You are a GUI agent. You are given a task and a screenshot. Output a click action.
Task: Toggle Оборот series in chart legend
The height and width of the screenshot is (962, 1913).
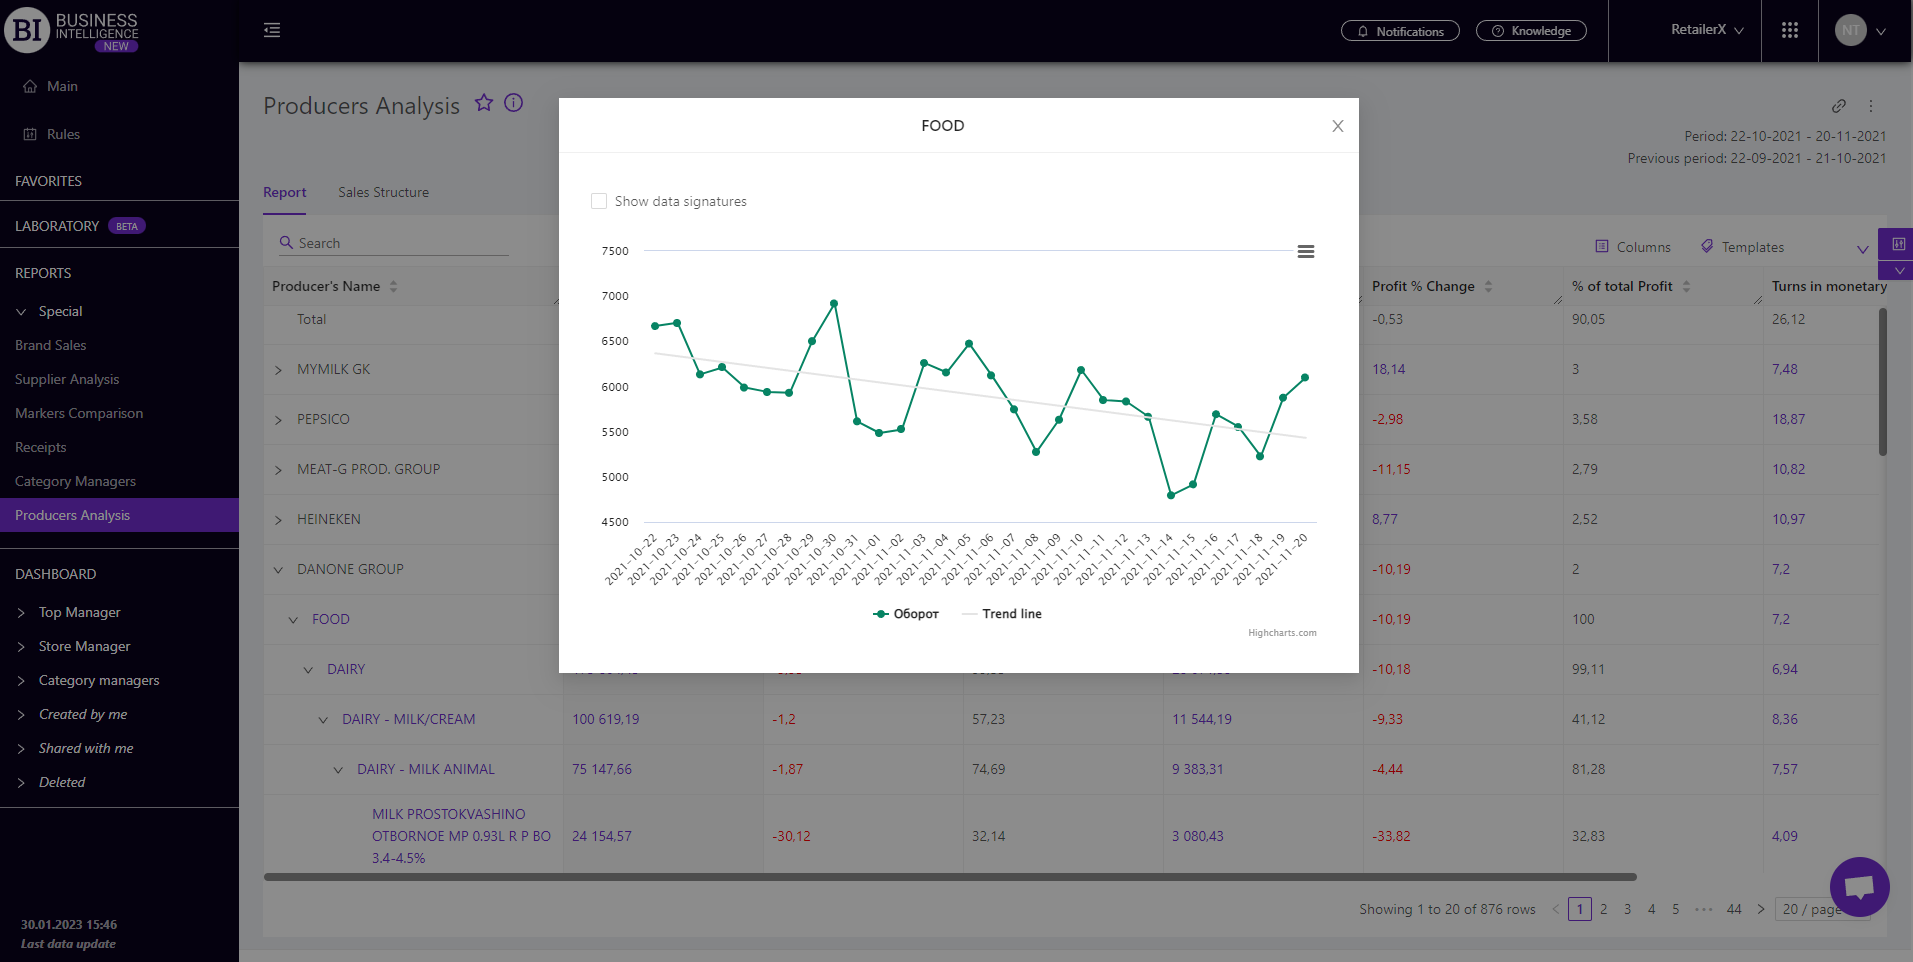coord(906,614)
